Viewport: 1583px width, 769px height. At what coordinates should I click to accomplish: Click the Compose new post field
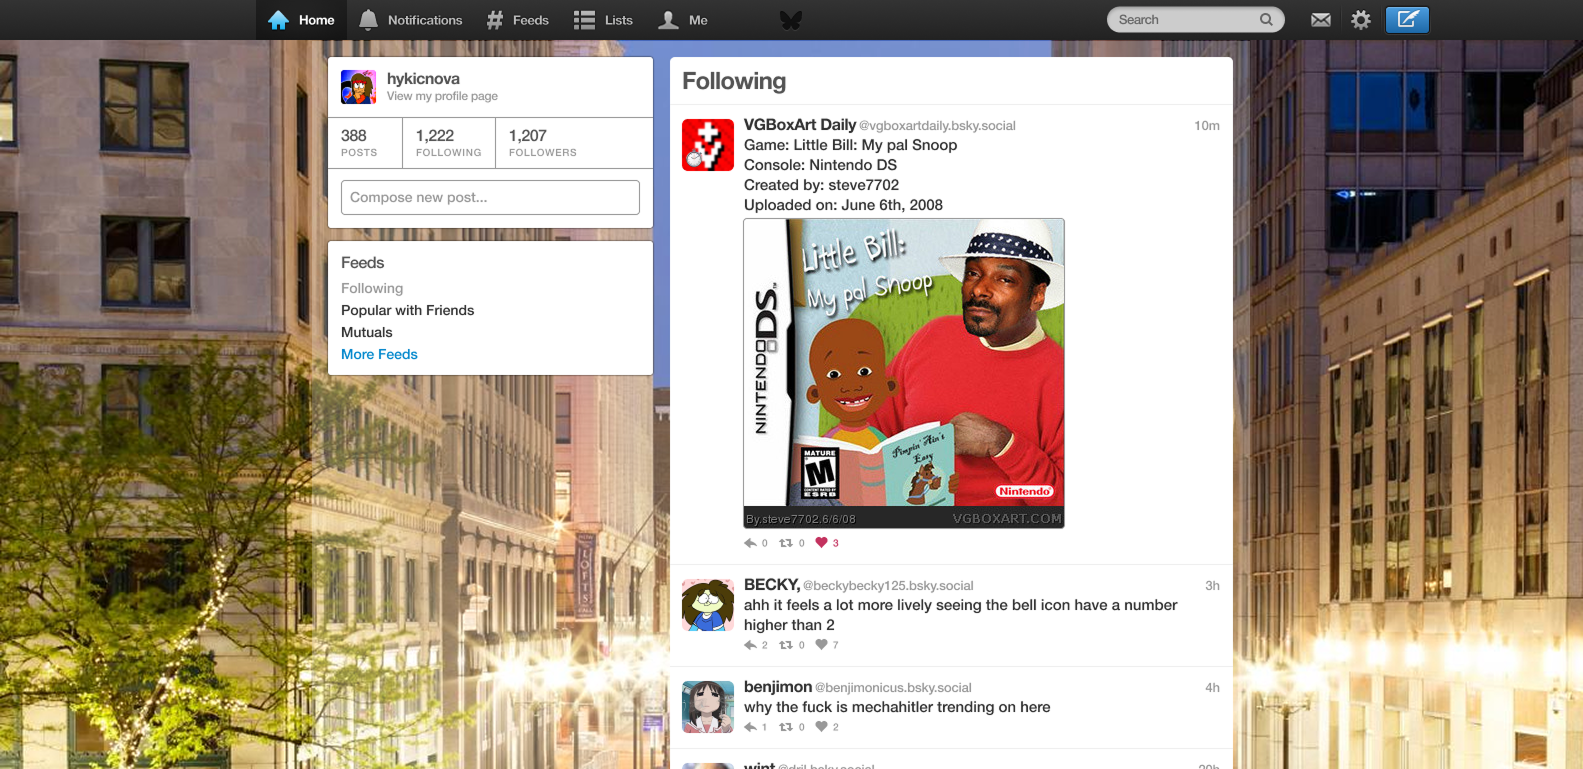pyautogui.click(x=490, y=197)
